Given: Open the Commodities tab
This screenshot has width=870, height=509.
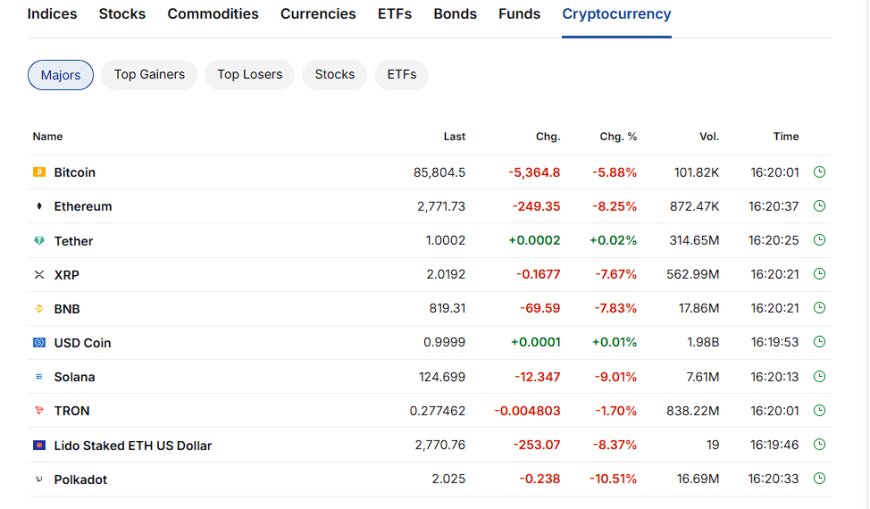Looking at the screenshot, I should click(213, 14).
